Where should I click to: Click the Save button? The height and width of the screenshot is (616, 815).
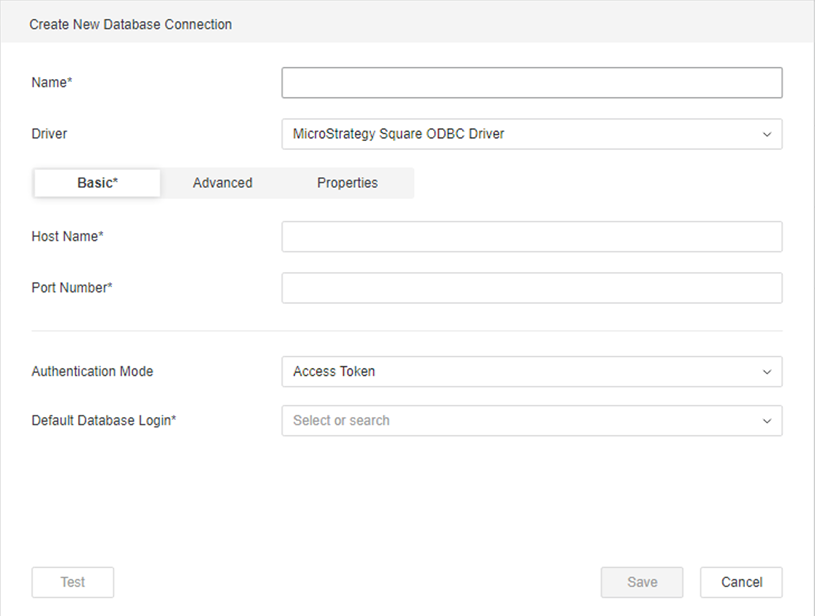641,582
